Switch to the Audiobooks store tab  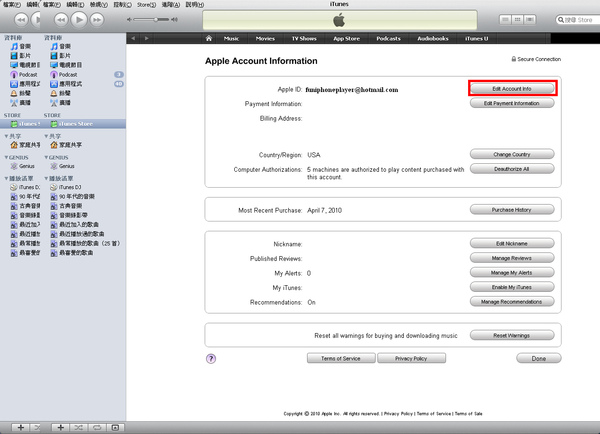[433, 38]
